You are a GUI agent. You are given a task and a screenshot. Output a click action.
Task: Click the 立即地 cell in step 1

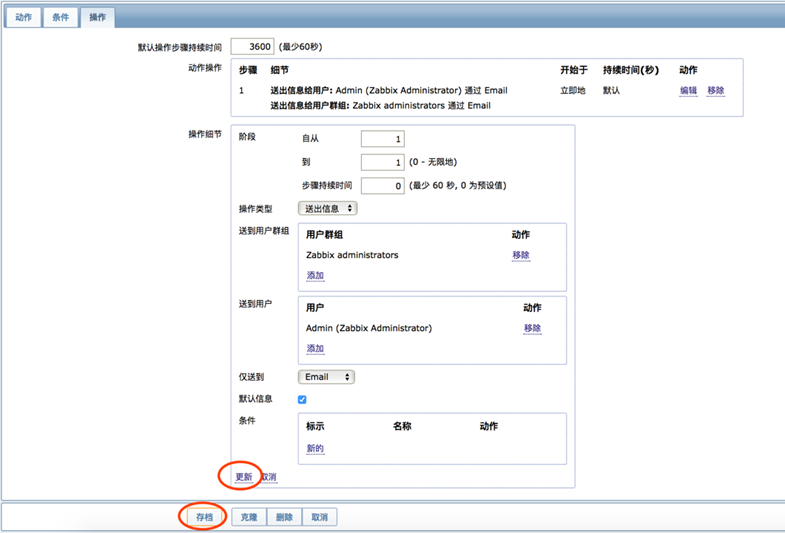573,91
